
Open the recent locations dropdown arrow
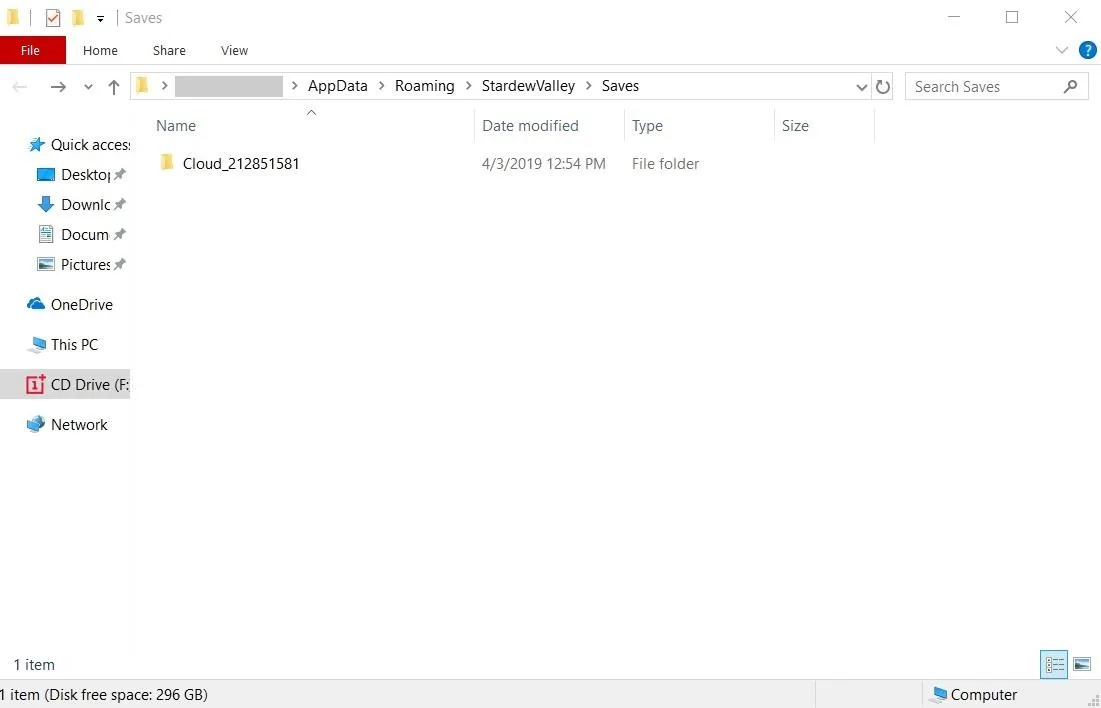pyautogui.click(x=88, y=87)
